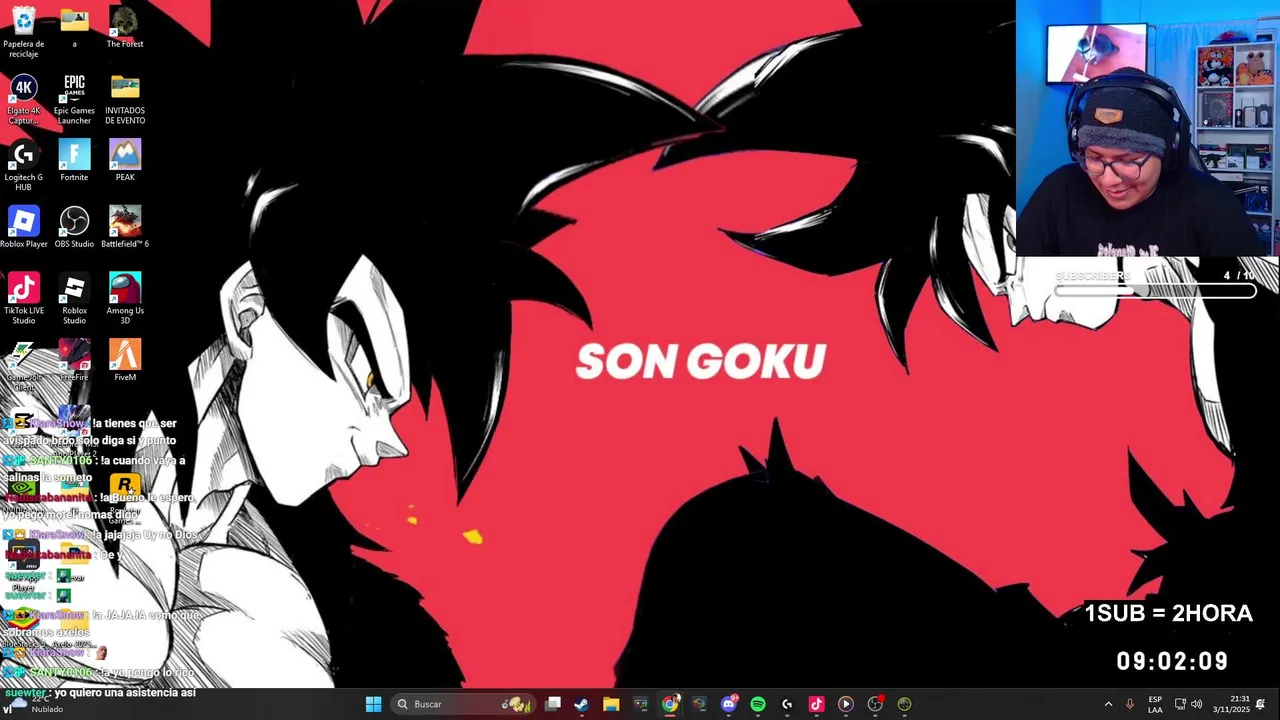Open the clock showing 21:31 3/11/2025

coord(1231,704)
